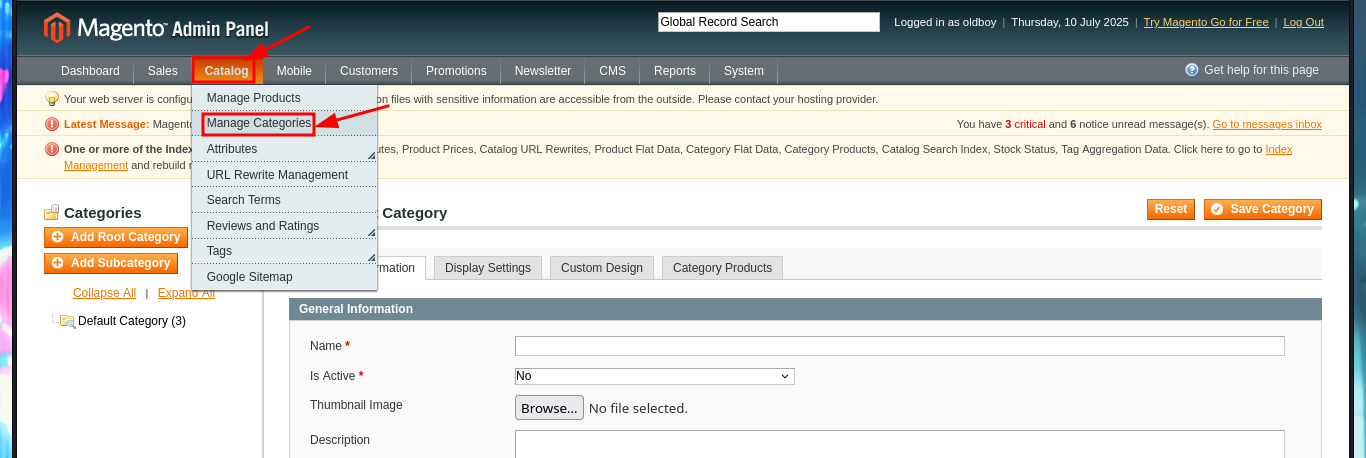Click Add Subcategory button

click(111, 263)
